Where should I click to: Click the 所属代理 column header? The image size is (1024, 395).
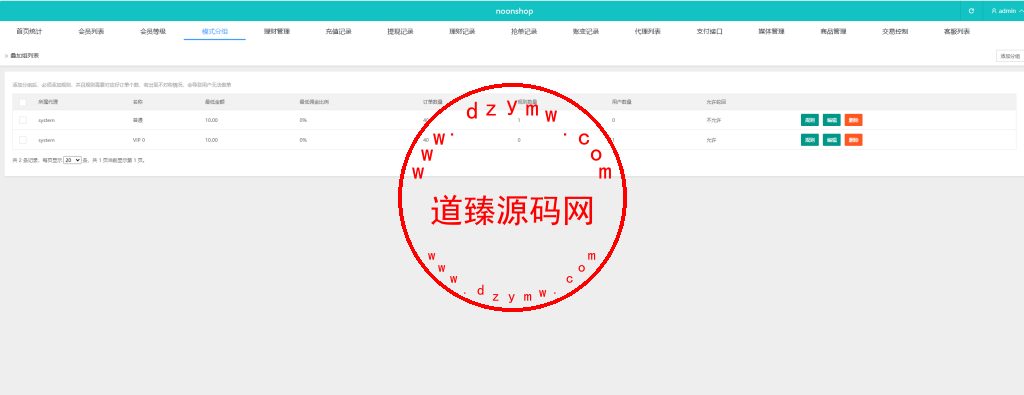[48, 102]
